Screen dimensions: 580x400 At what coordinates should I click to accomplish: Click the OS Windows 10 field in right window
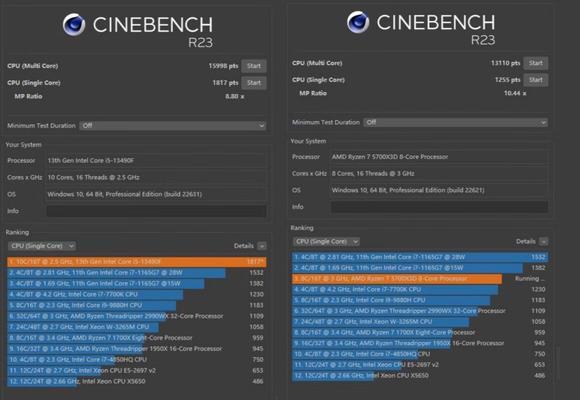(x=439, y=190)
